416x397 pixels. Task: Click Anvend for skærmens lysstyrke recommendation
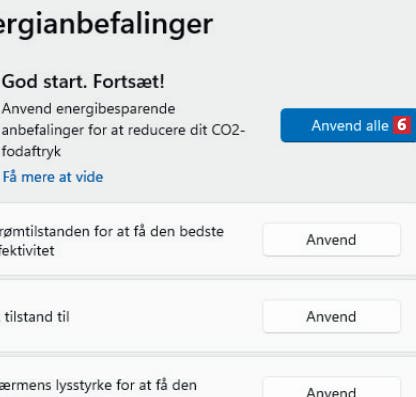point(332,390)
